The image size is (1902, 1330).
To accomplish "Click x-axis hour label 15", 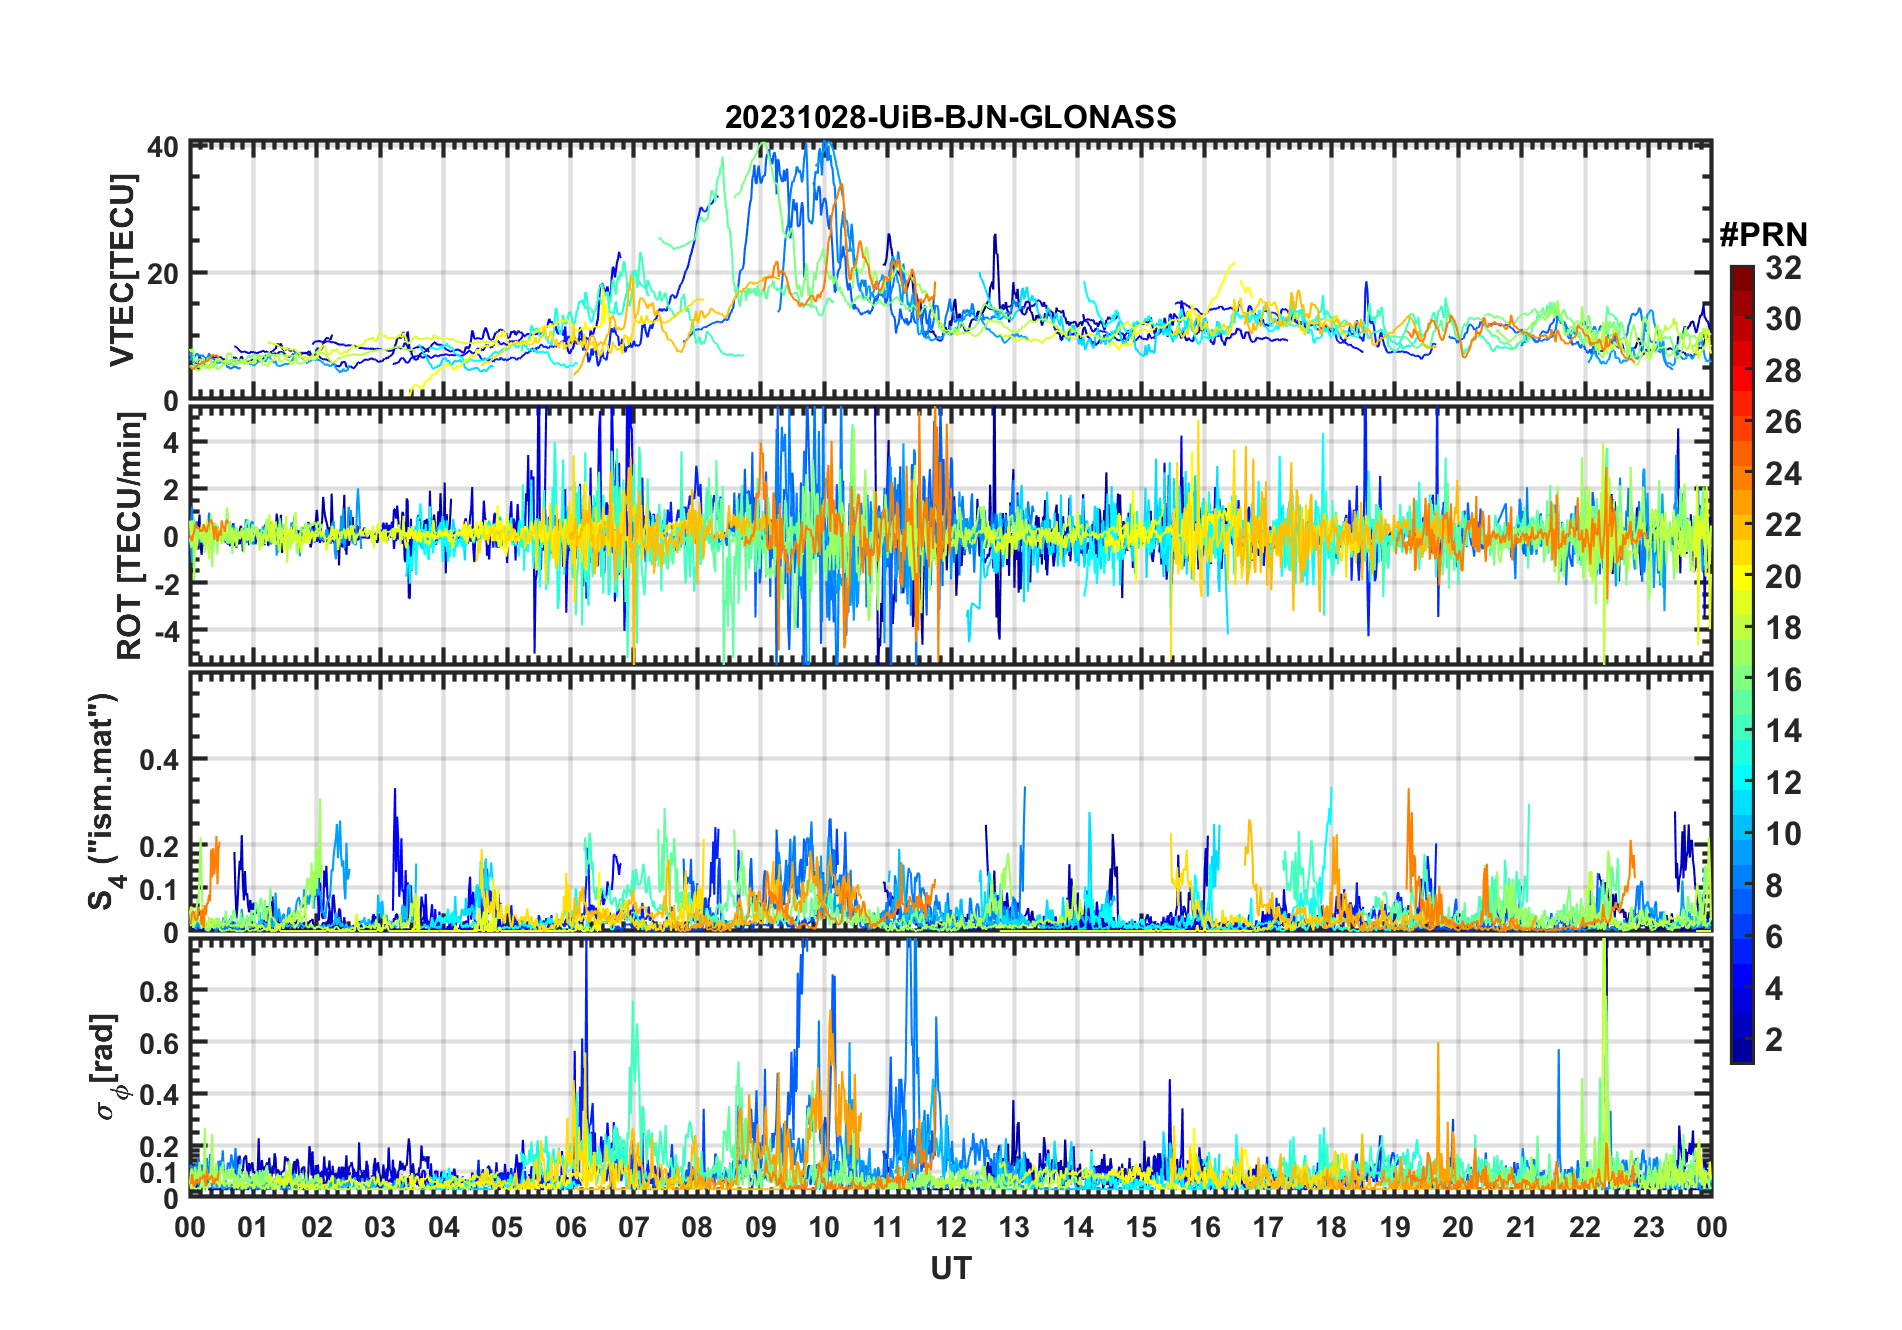I will point(1141,1227).
